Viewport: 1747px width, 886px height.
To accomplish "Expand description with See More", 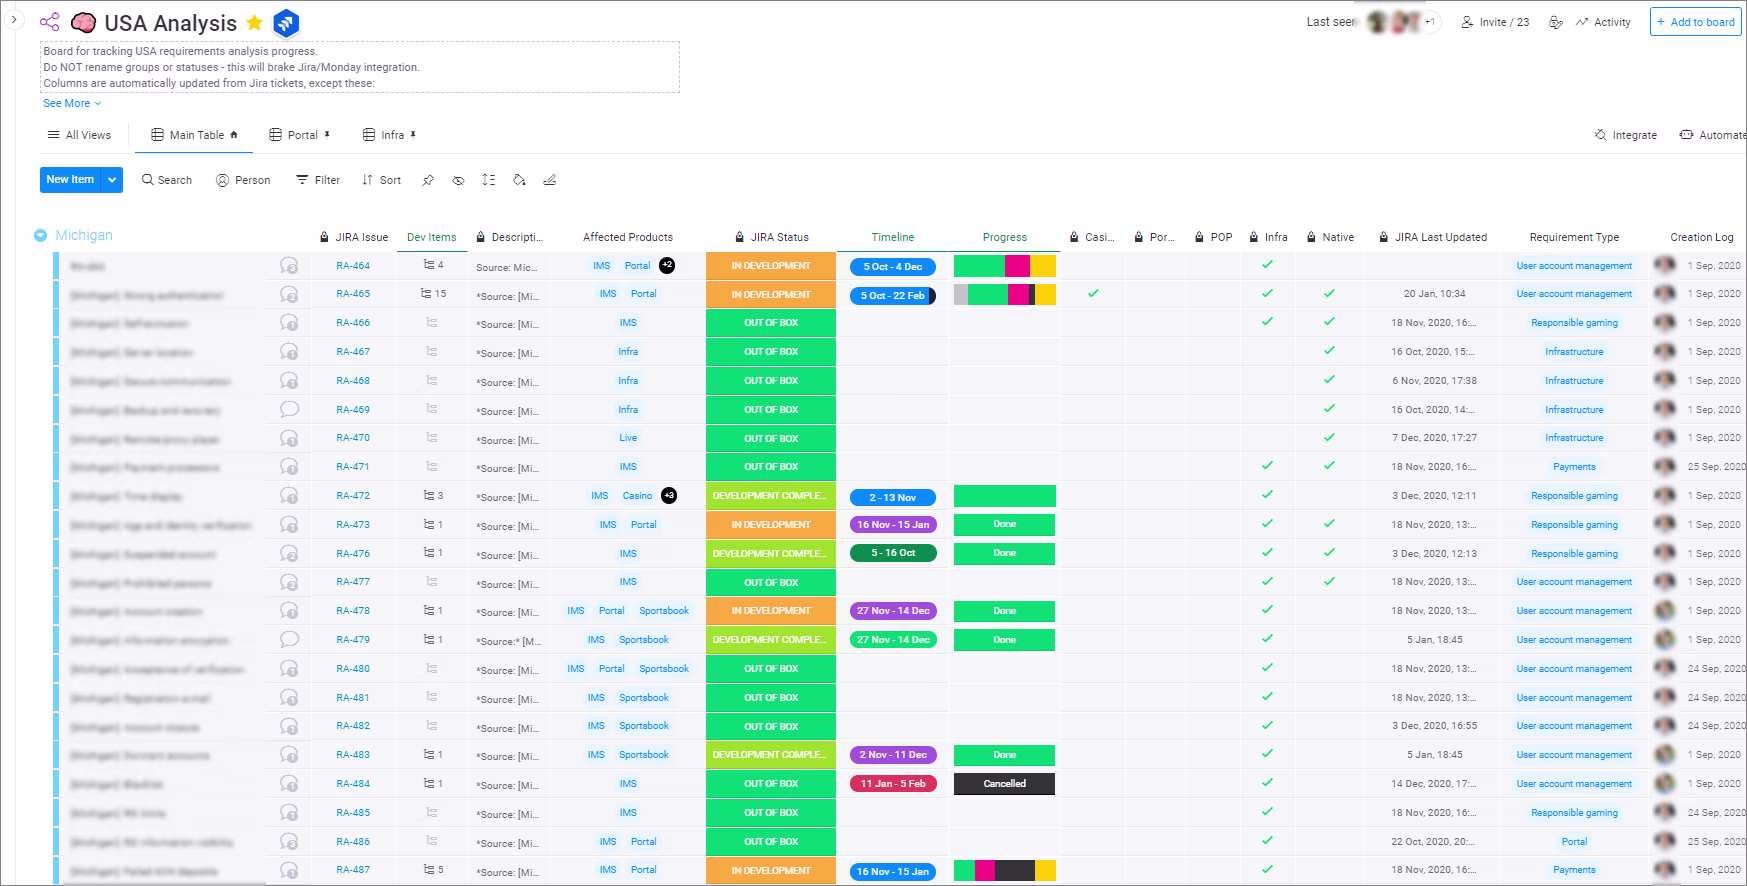I will click(x=72, y=103).
